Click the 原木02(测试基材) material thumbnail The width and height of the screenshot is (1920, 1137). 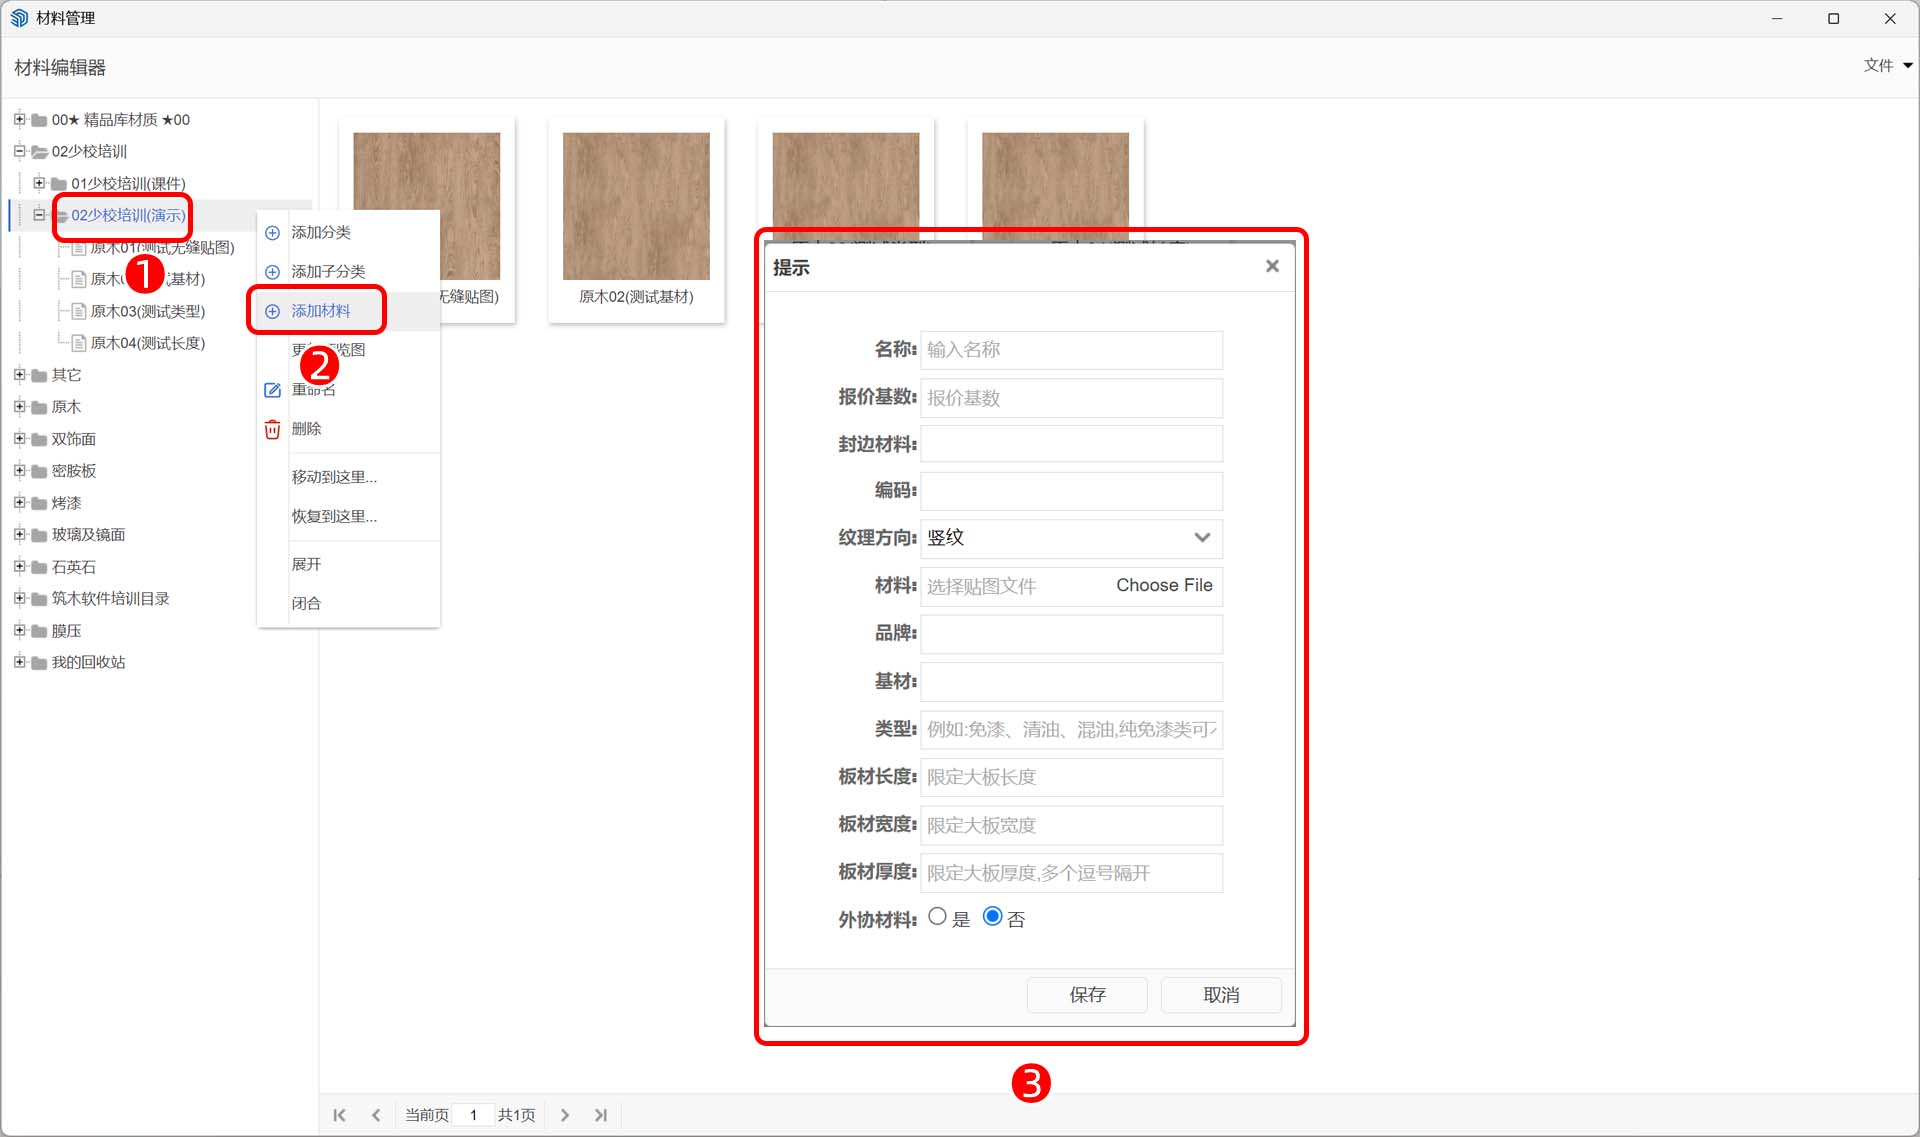coord(636,205)
